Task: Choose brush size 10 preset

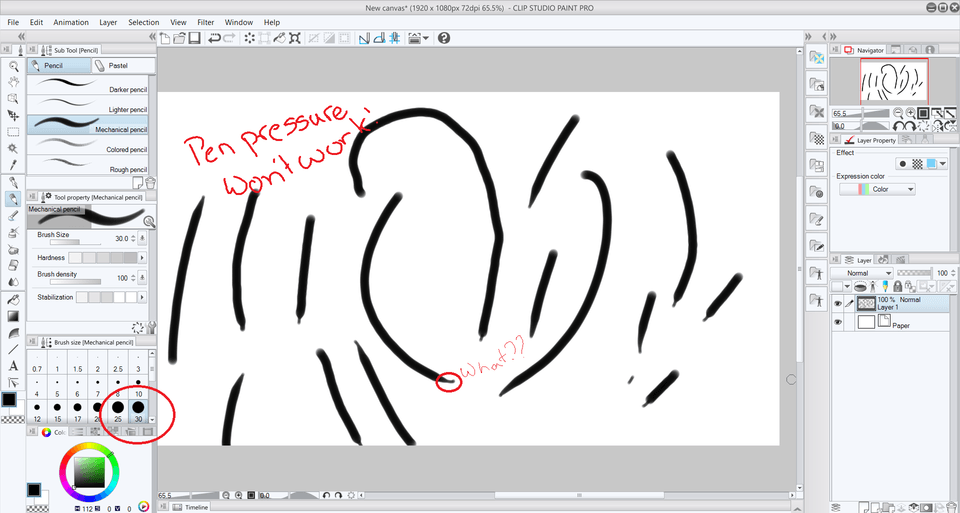Action: [x=138, y=388]
